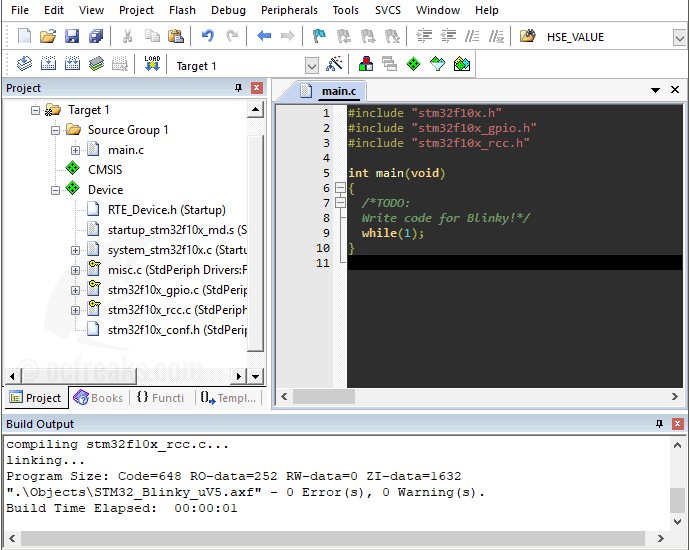
Task: Build the target with the Build icon
Action: pyautogui.click(x=48, y=65)
